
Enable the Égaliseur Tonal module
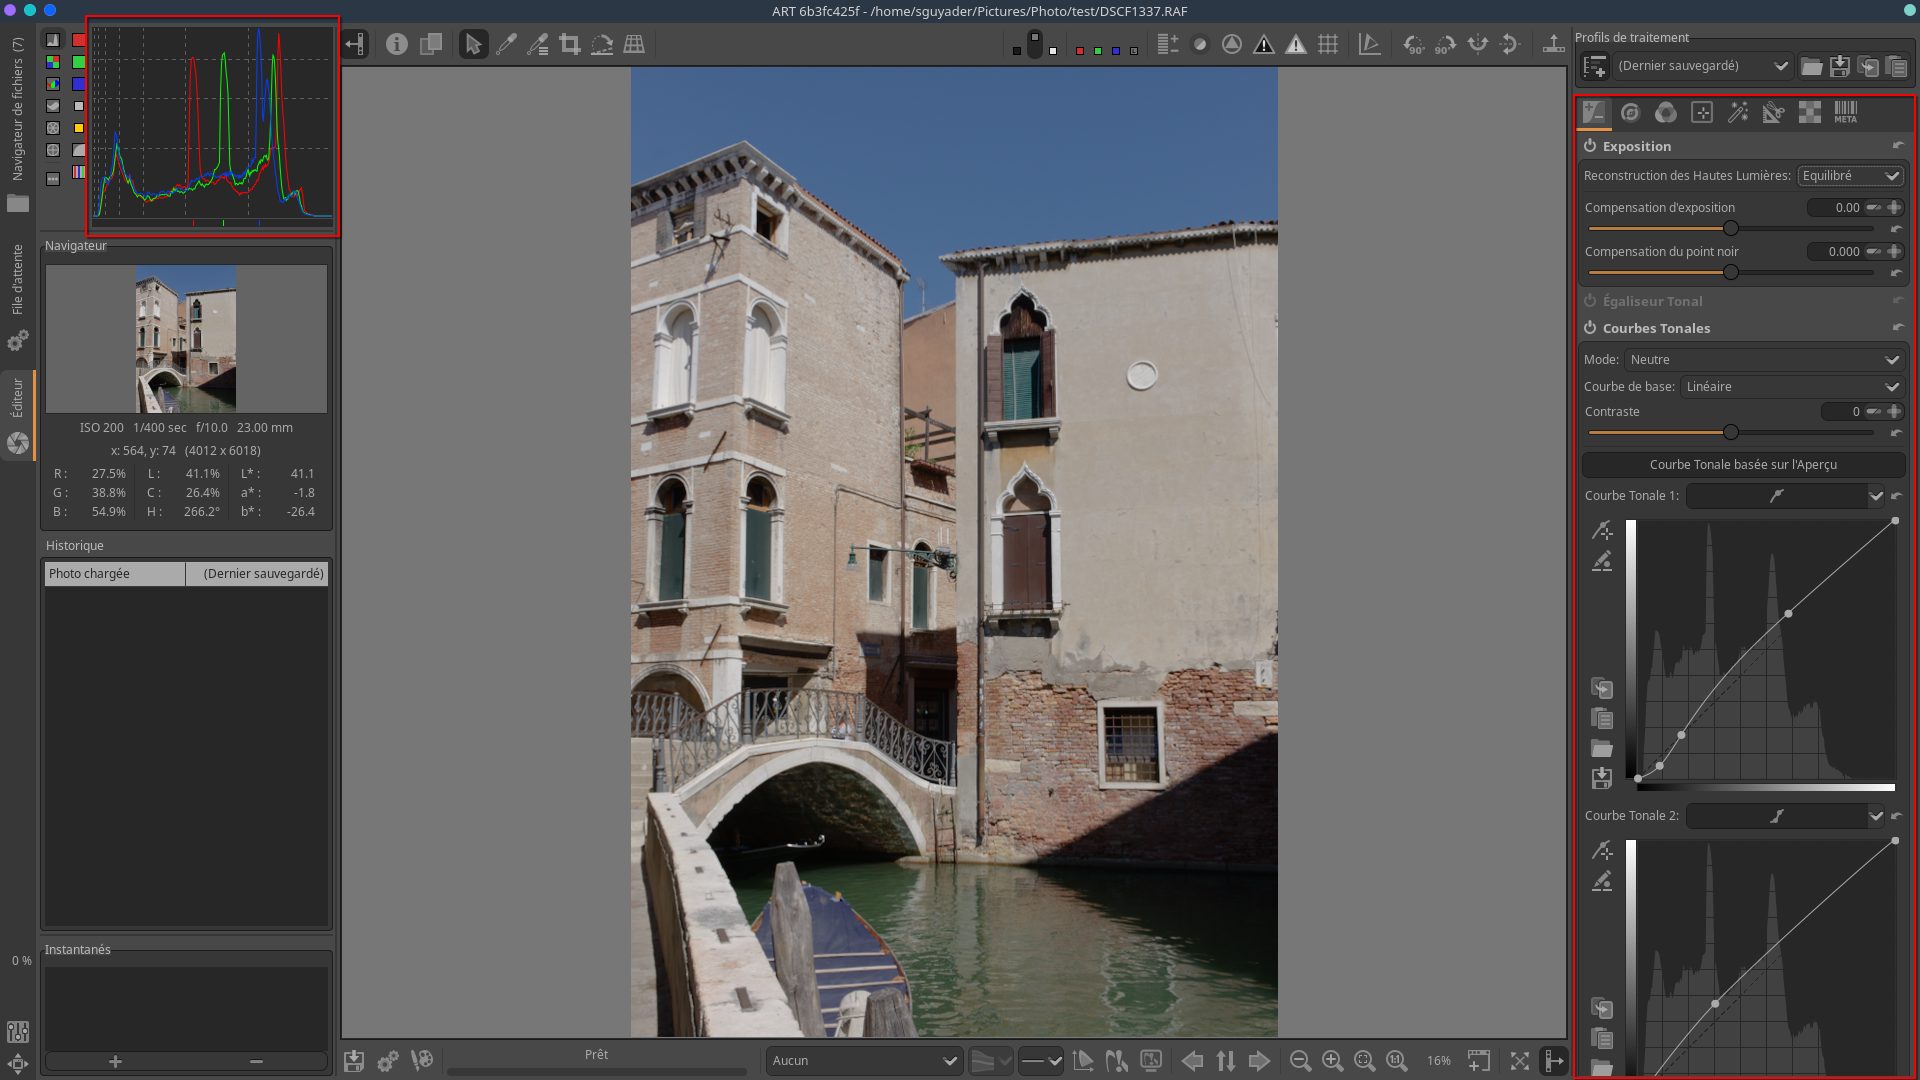click(x=1590, y=301)
